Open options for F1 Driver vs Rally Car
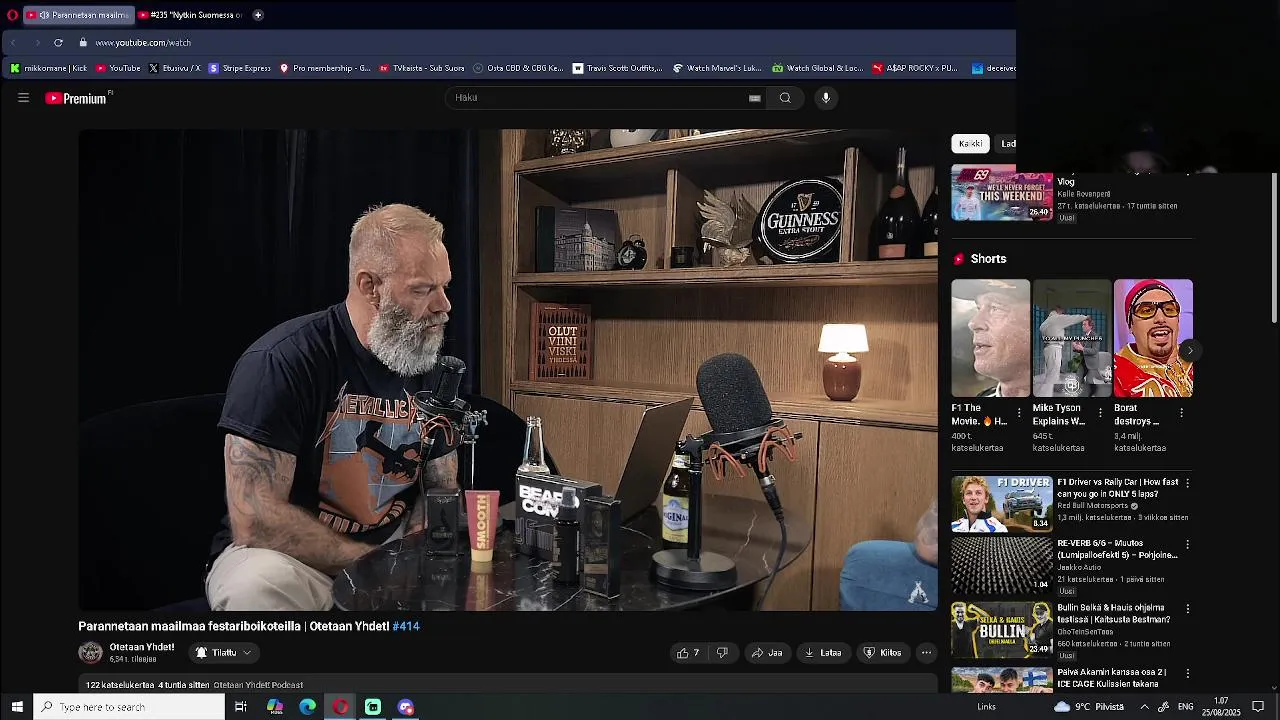Viewport: 1280px width, 720px height. [x=1187, y=482]
